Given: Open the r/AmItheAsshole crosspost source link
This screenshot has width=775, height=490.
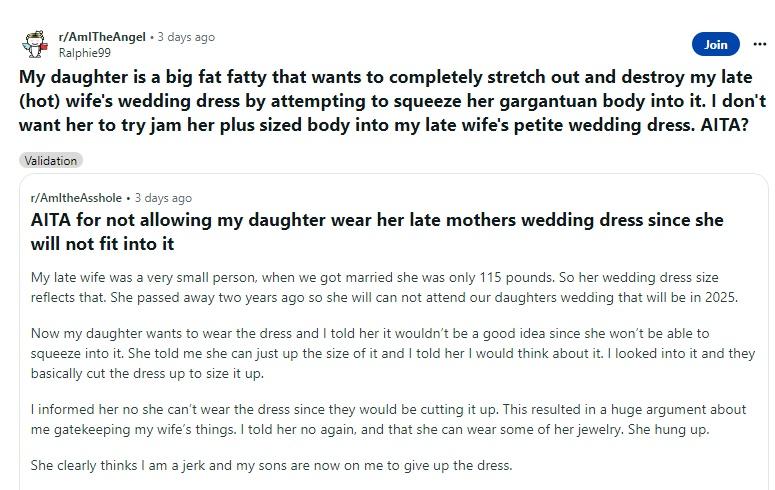Looking at the screenshot, I should click(x=78, y=198).
